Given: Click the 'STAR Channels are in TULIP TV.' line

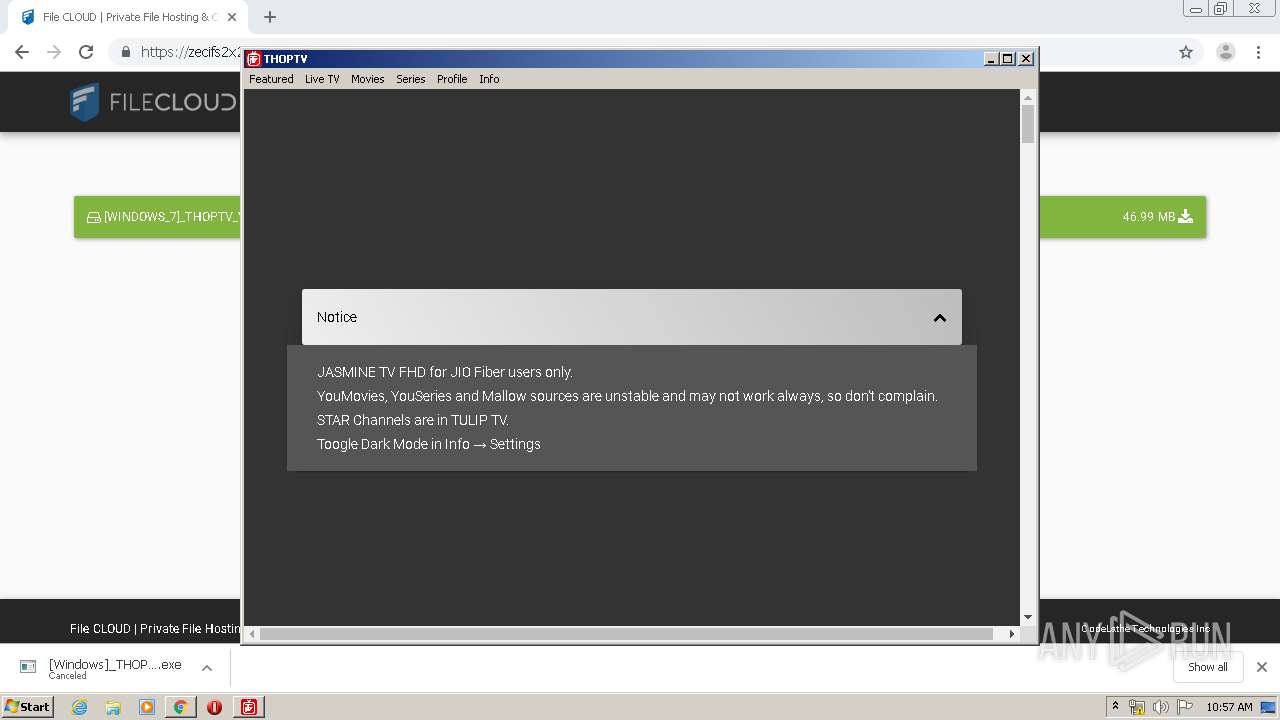Looking at the screenshot, I should 413,420.
